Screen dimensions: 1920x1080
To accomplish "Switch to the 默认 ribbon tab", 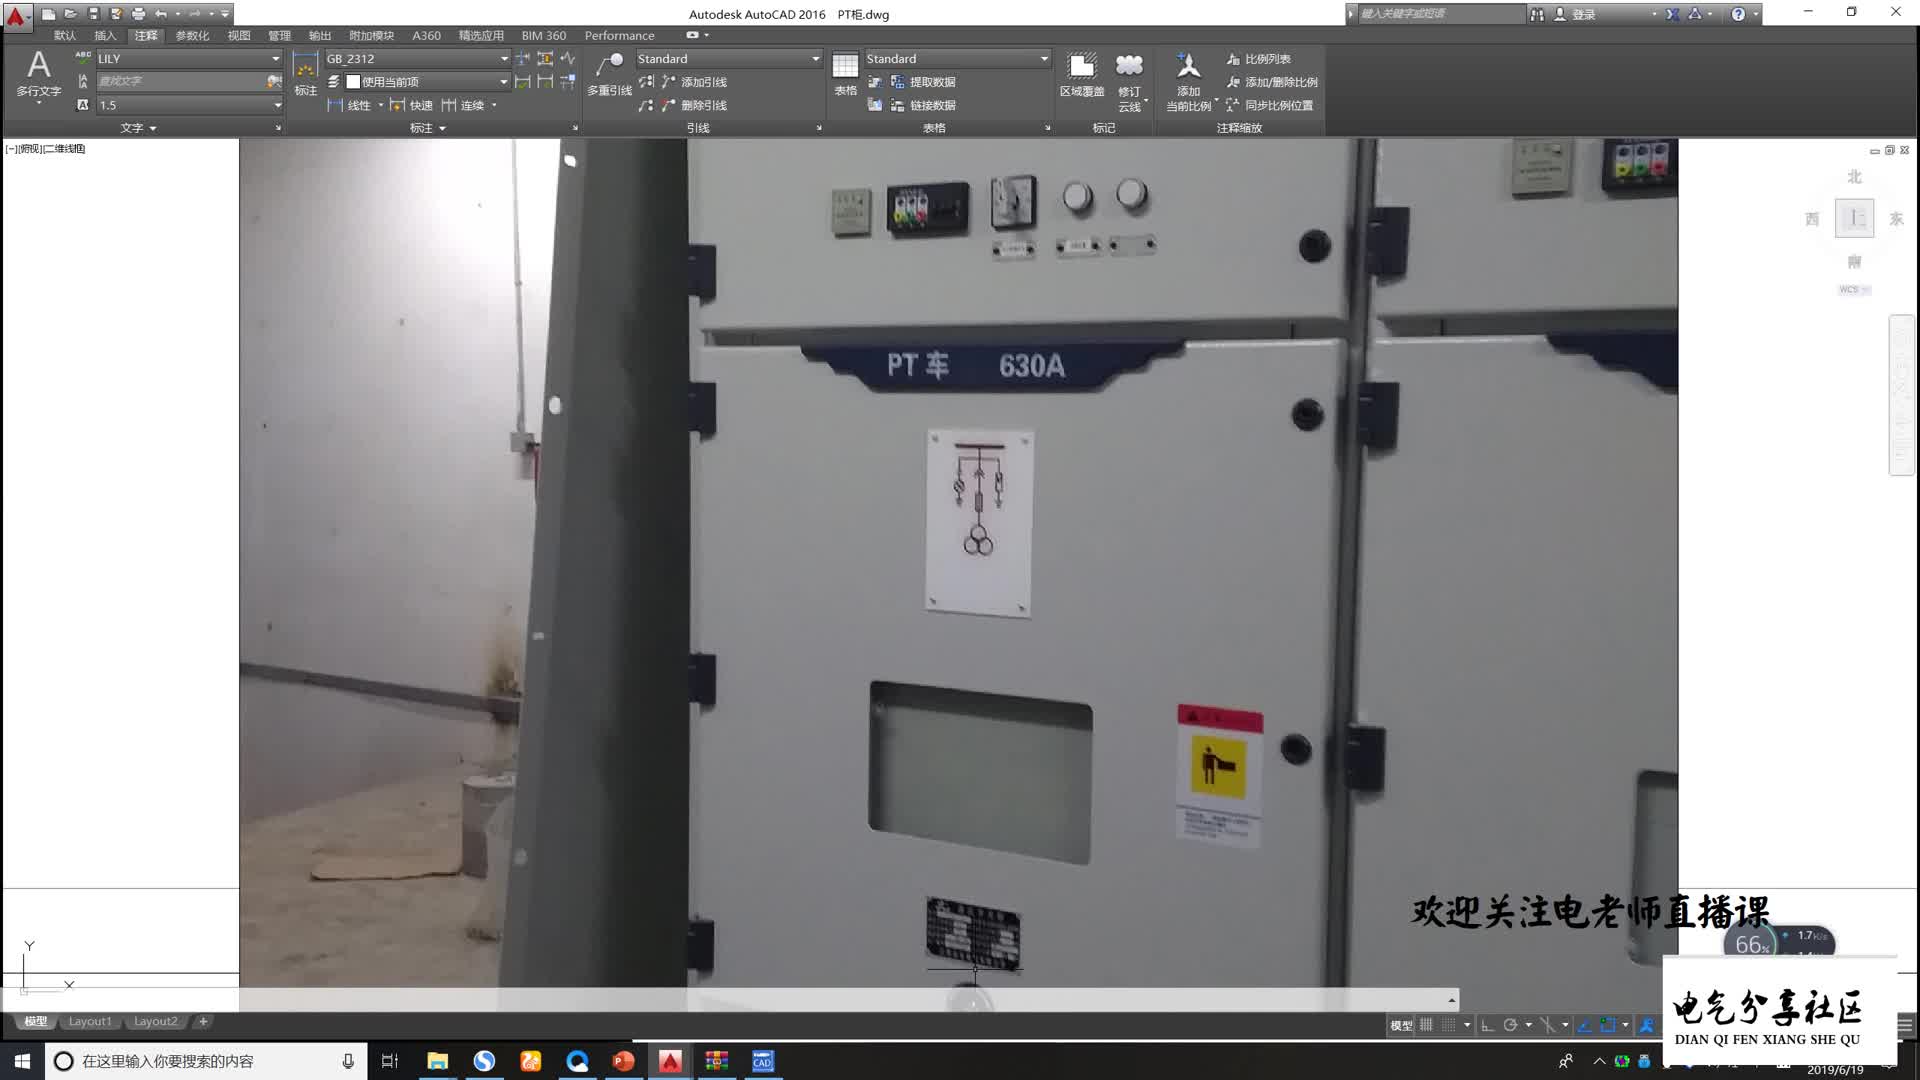I will tap(65, 35).
